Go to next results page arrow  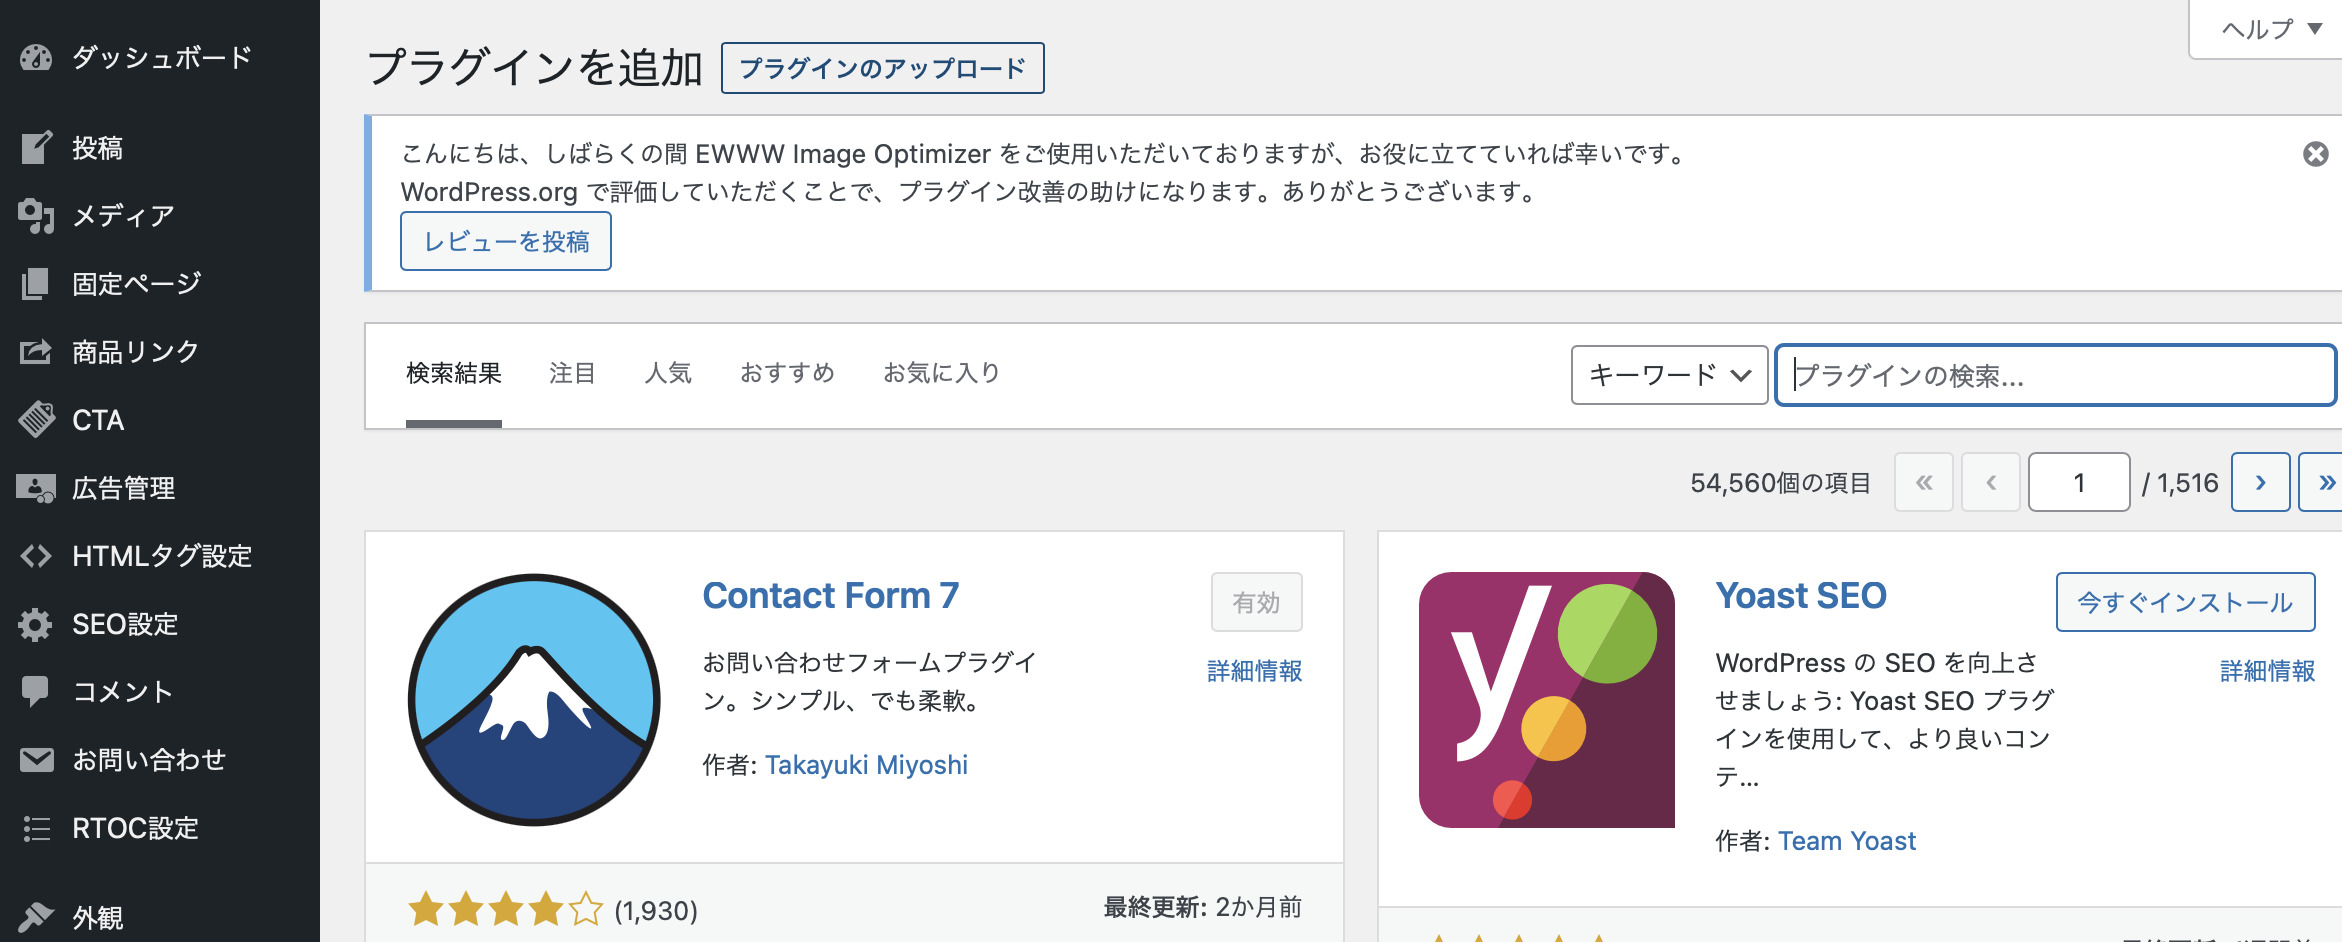(2260, 482)
